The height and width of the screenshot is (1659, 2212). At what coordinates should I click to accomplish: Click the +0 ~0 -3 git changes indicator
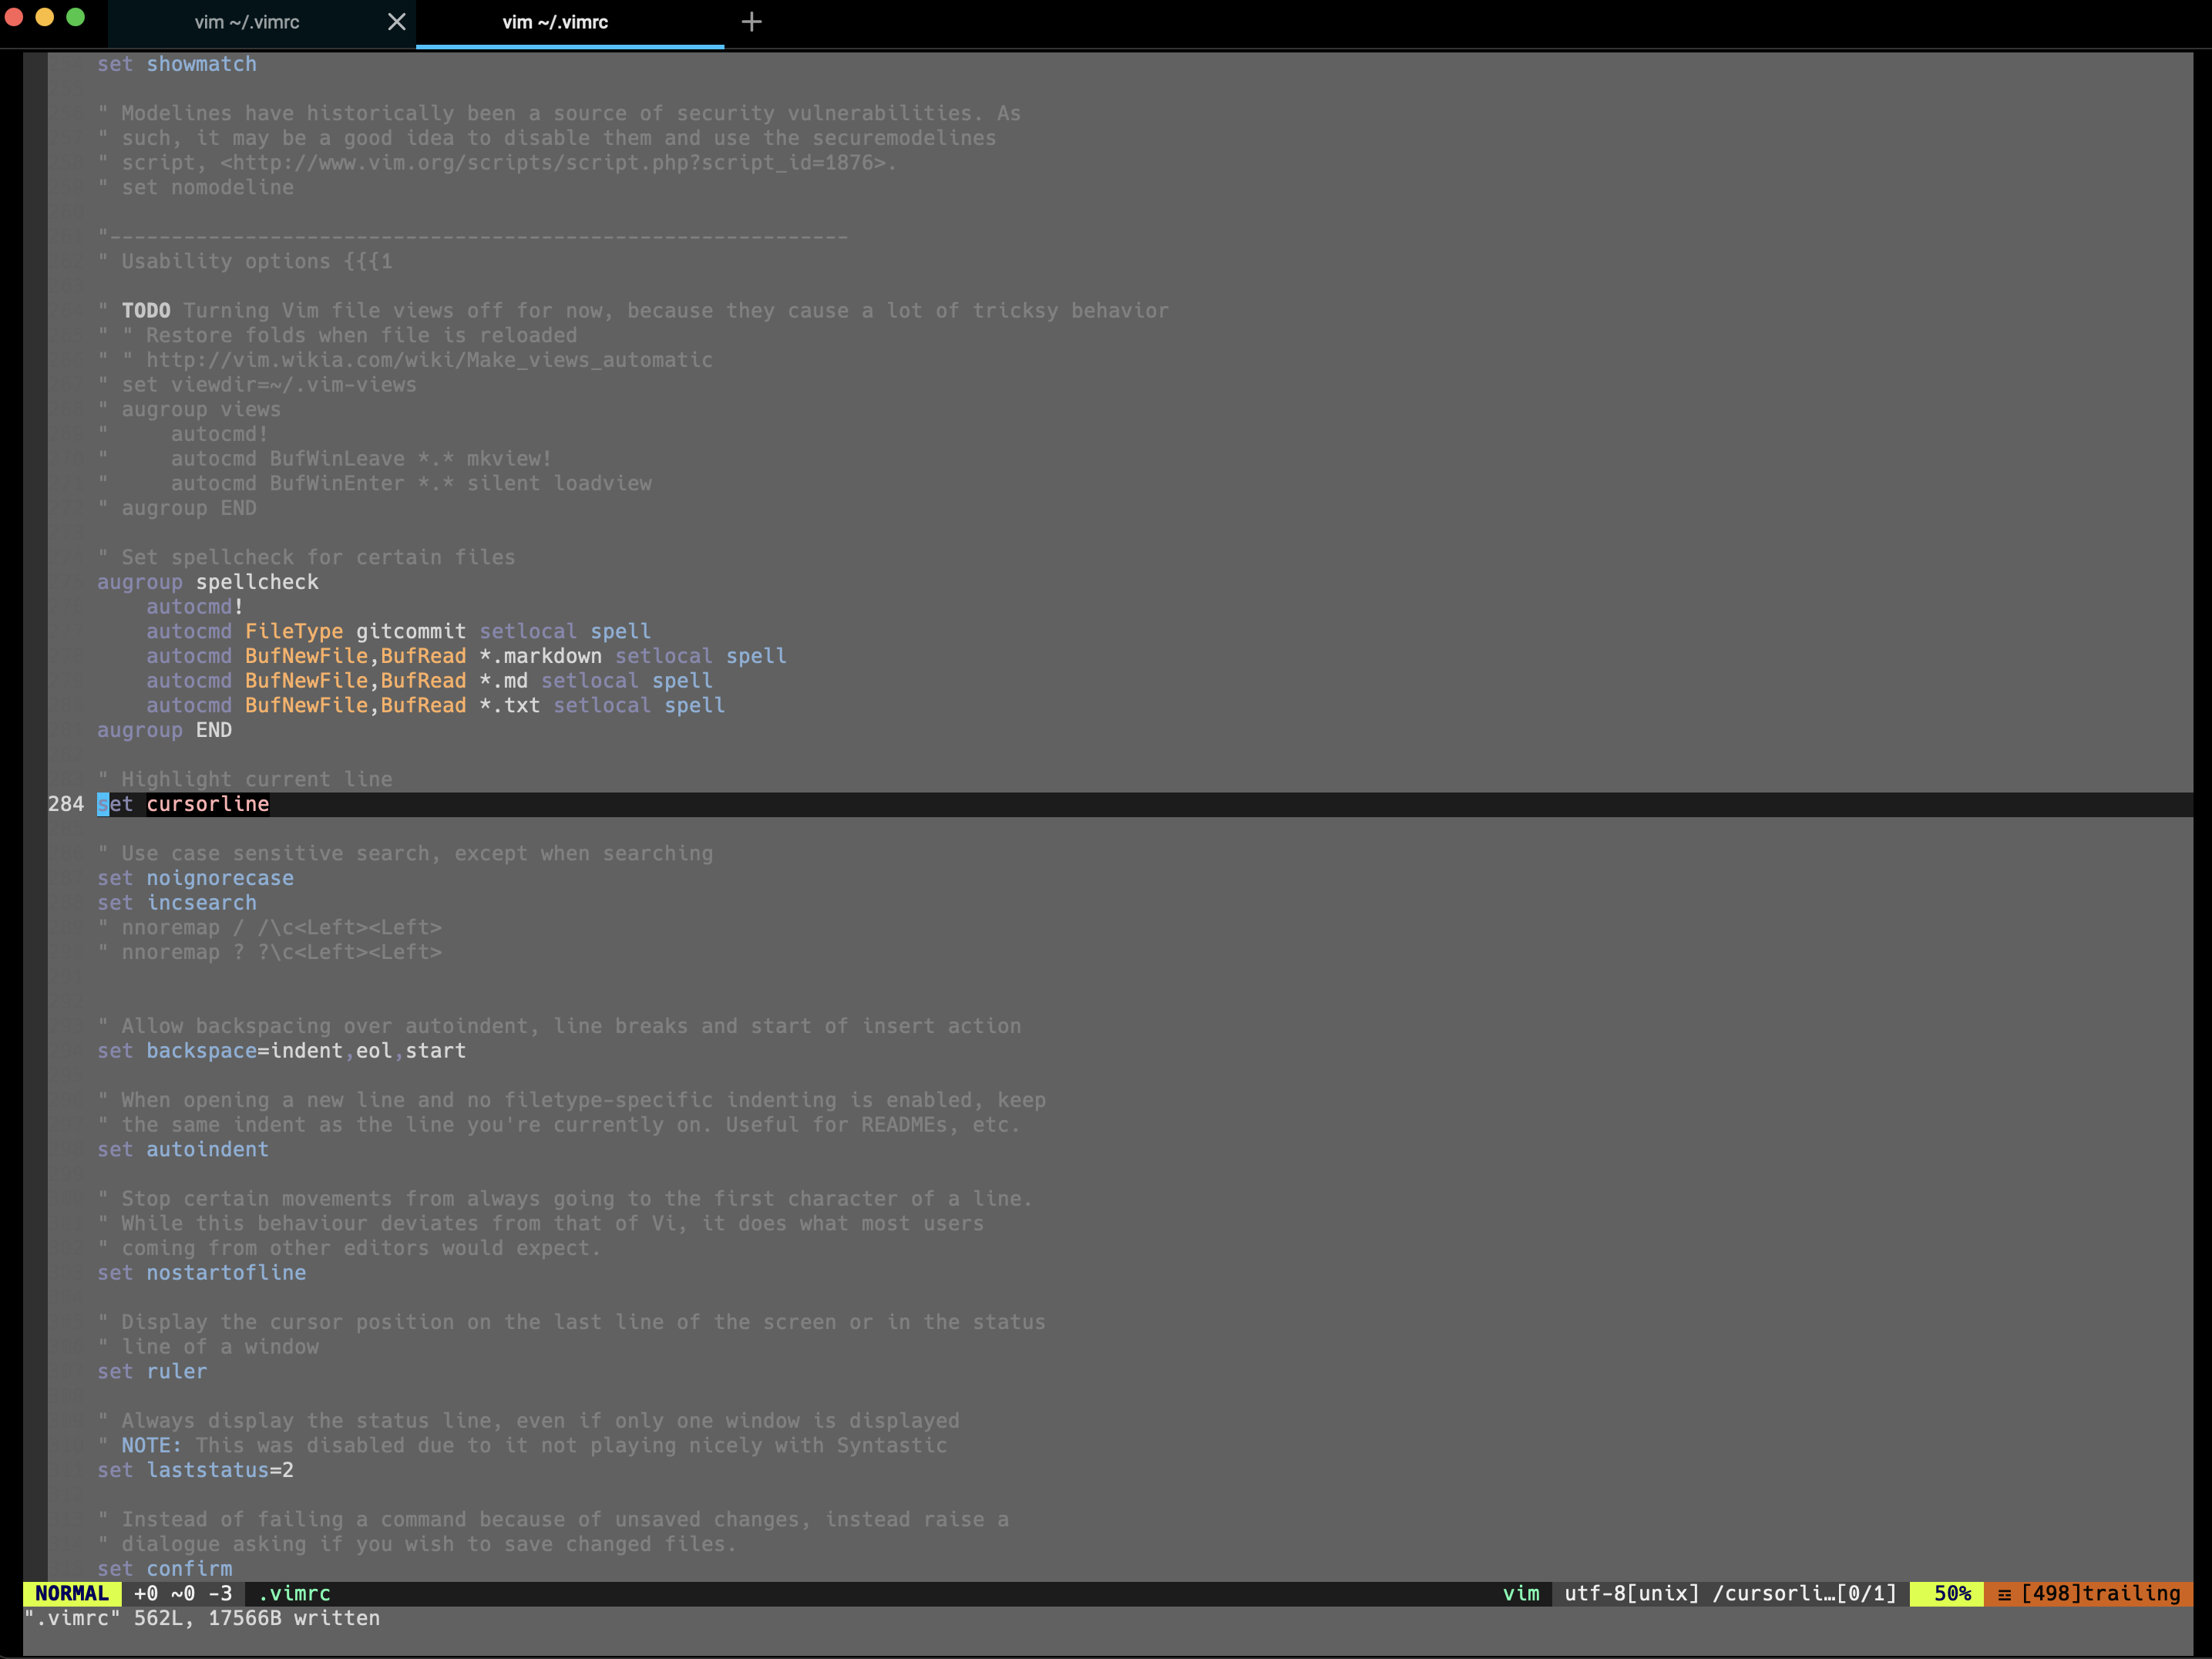[x=181, y=1593]
